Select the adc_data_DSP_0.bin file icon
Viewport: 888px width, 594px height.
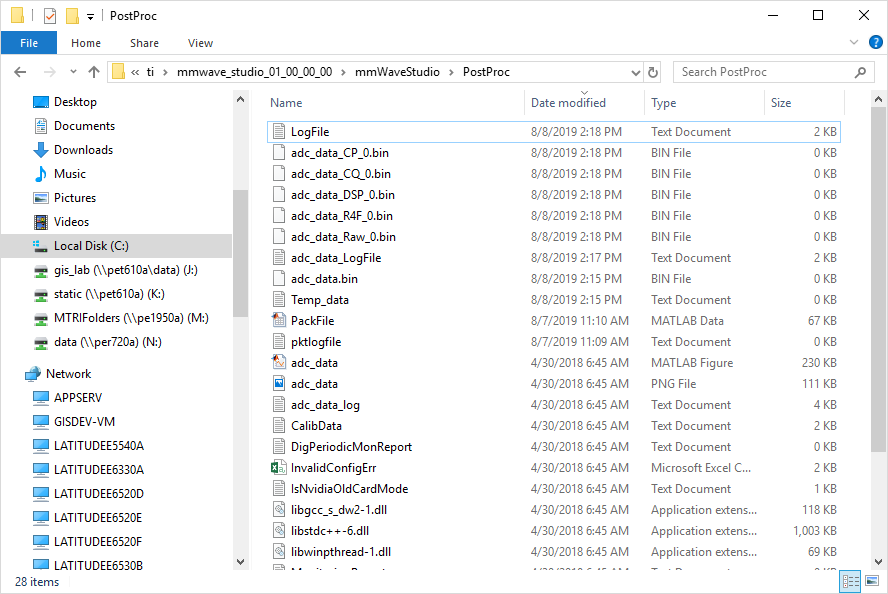pyautogui.click(x=279, y=194)
